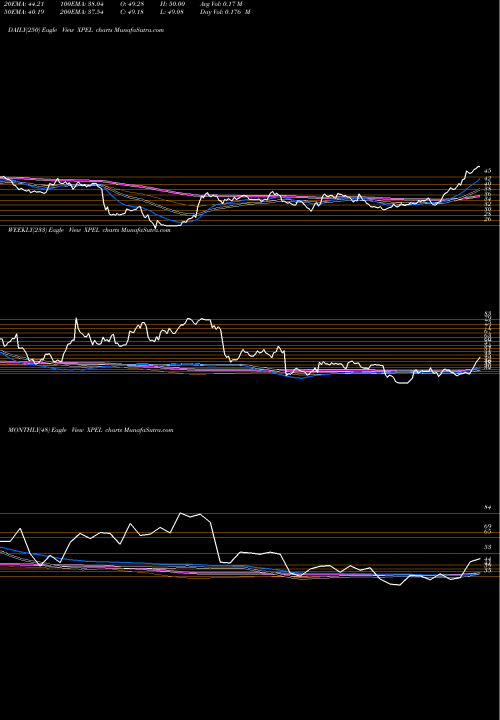
Task: Click the 53 price label on monthly chart
Action: [489, 547]
